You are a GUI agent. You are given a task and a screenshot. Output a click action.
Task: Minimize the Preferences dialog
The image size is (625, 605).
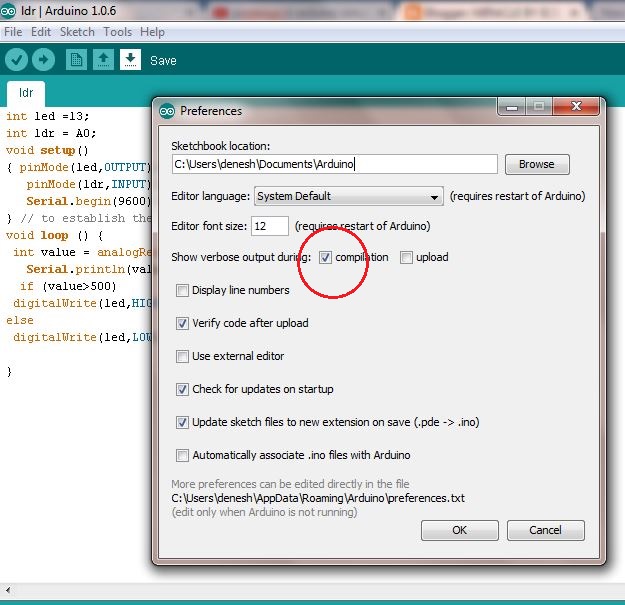(512, 107)
